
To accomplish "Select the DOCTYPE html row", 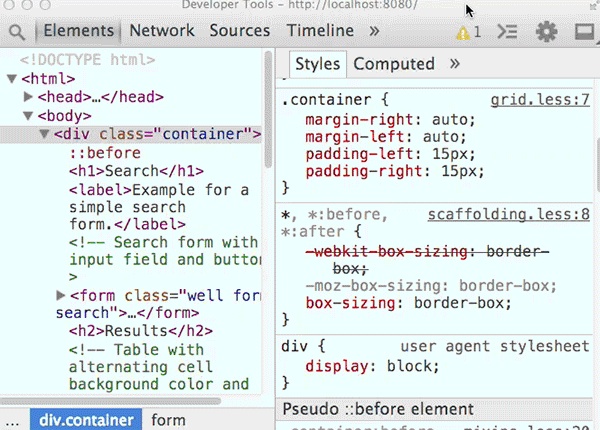I will coord(88,60).
